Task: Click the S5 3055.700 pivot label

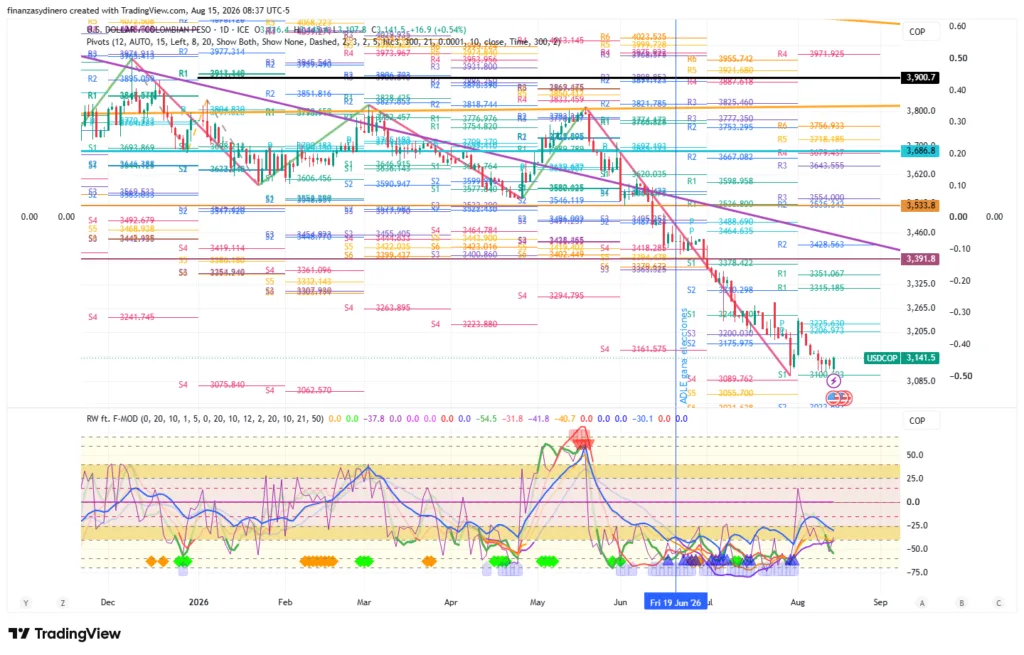Action: click(x=720, y=393)
